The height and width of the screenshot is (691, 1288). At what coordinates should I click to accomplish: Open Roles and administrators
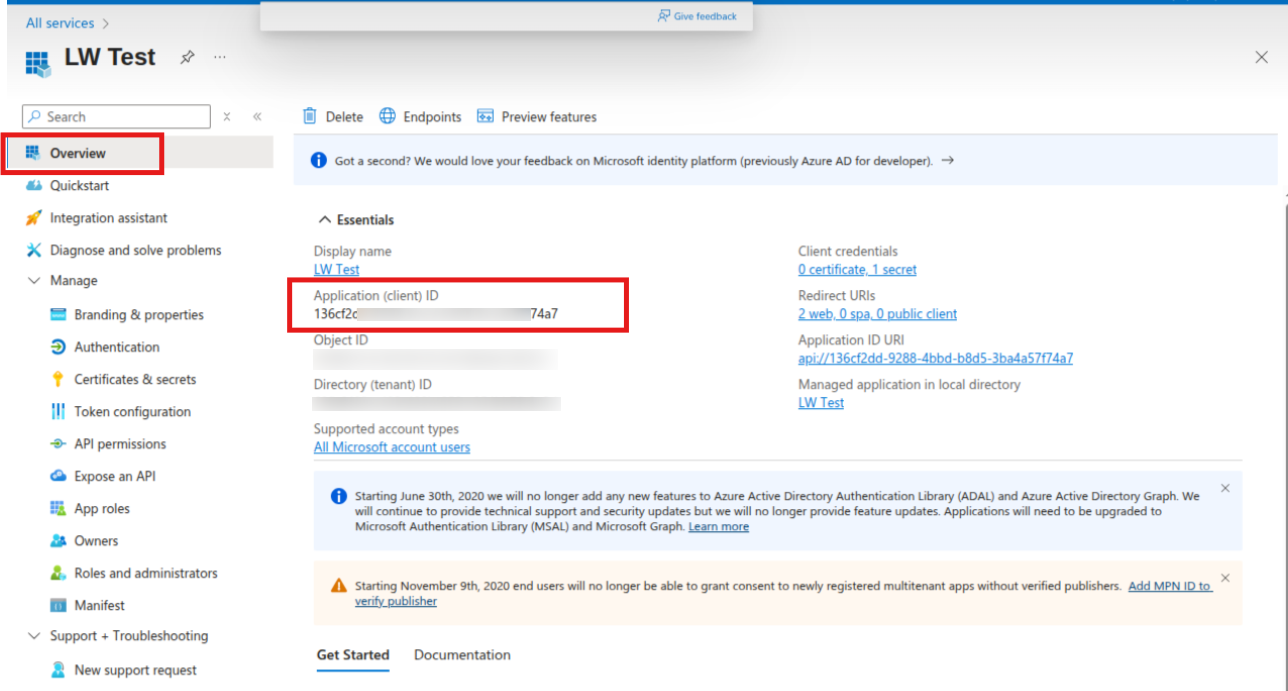(x=146, y=573)
